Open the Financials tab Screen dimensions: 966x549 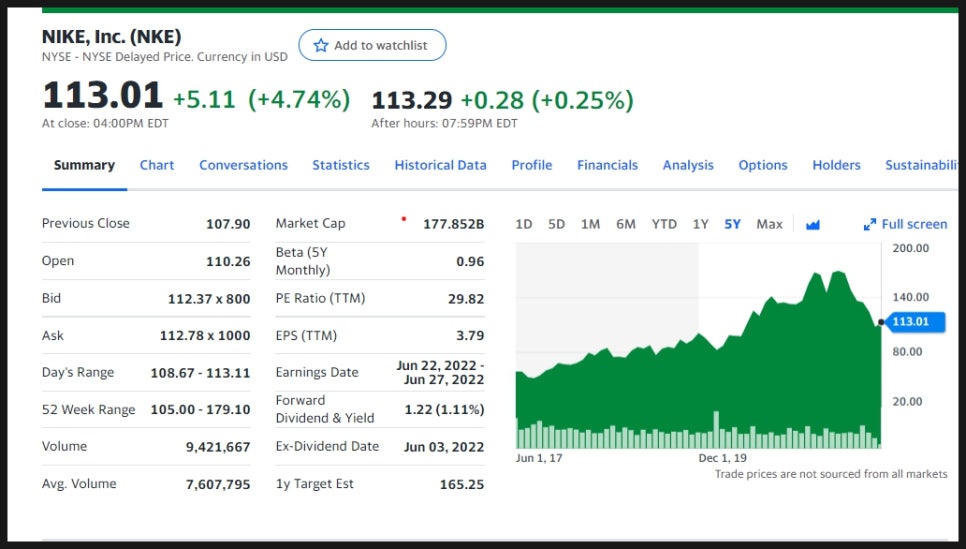(x=607, y=165)
